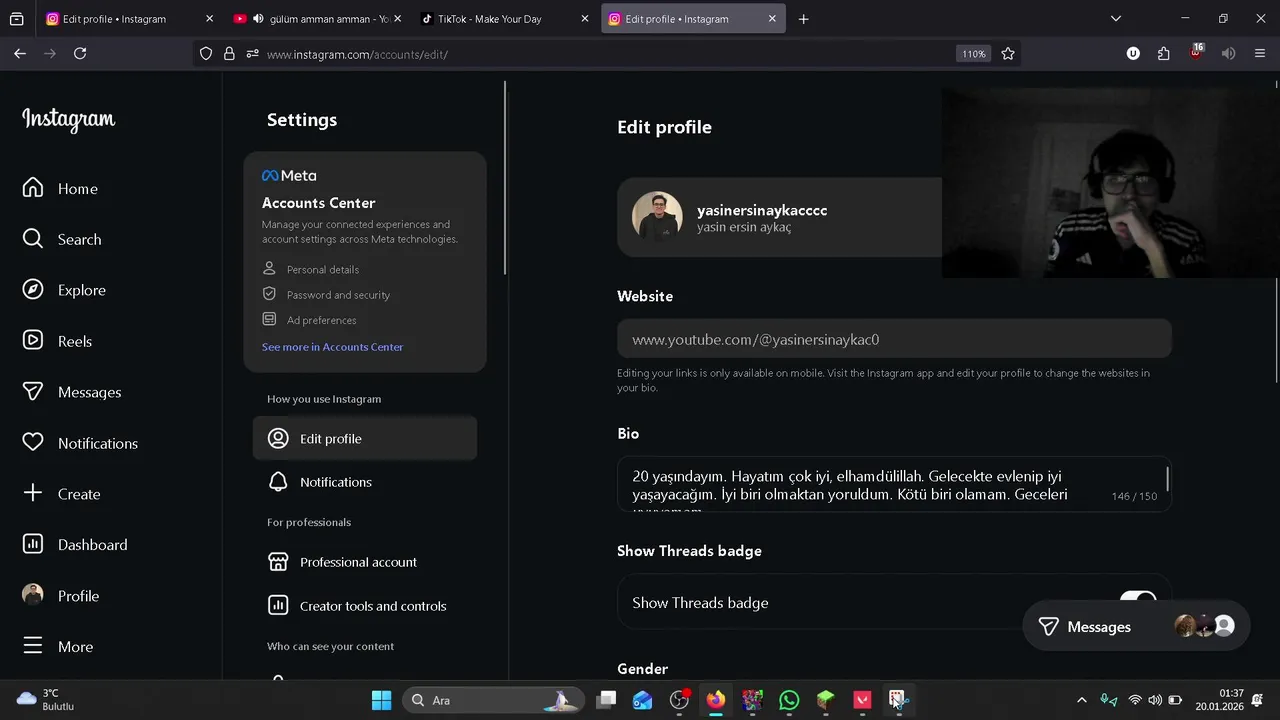The image size is (1280, 720).
Task: Open WhatsApp from the taskbar
Action: pyautogui.click(x=789, y=700)
